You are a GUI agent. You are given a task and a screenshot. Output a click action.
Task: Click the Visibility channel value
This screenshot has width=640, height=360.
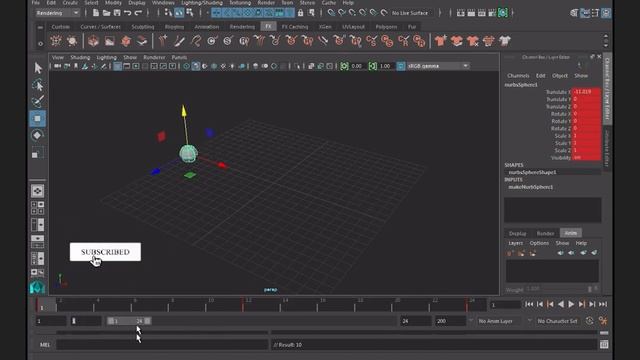point(586,158)
